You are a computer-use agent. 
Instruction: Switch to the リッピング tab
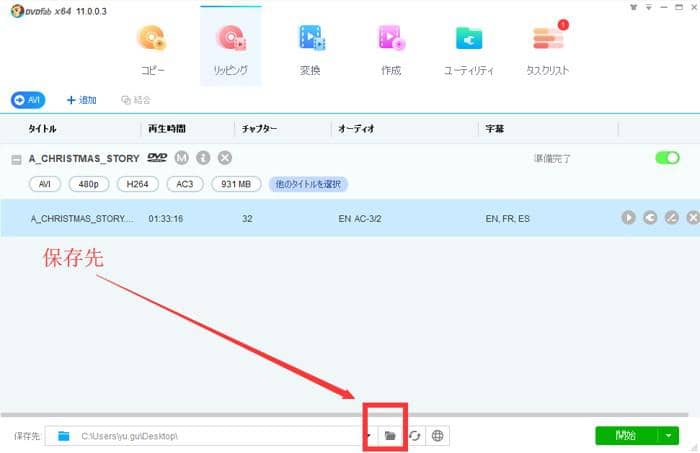point(231,48)
